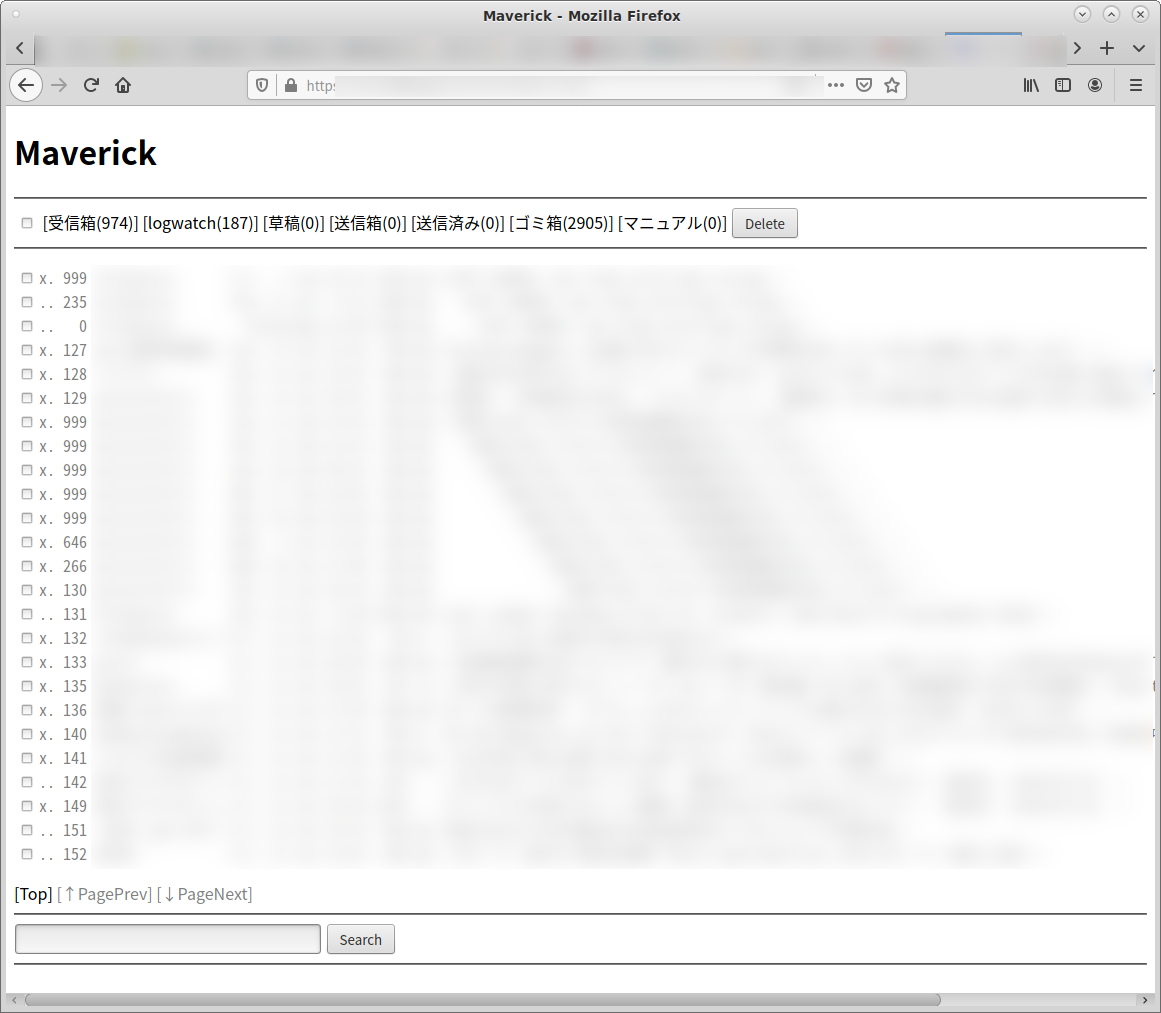Tick the checkbox for message 235

(27, 302)
